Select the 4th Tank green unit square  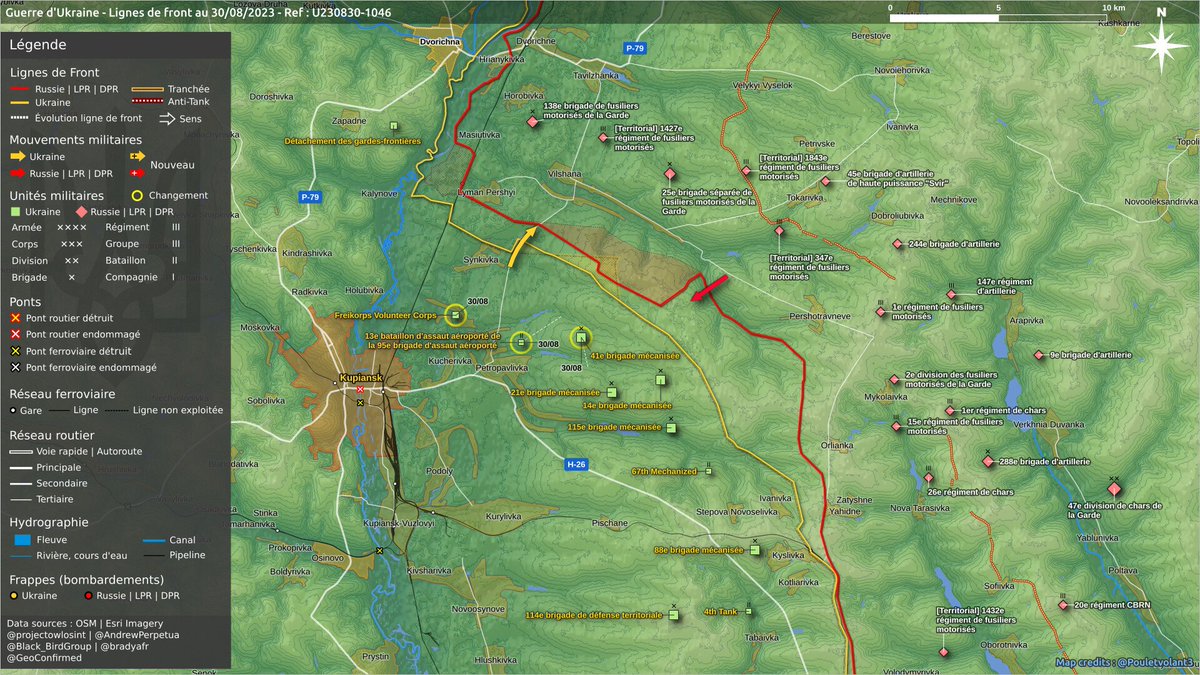(748, 611)
